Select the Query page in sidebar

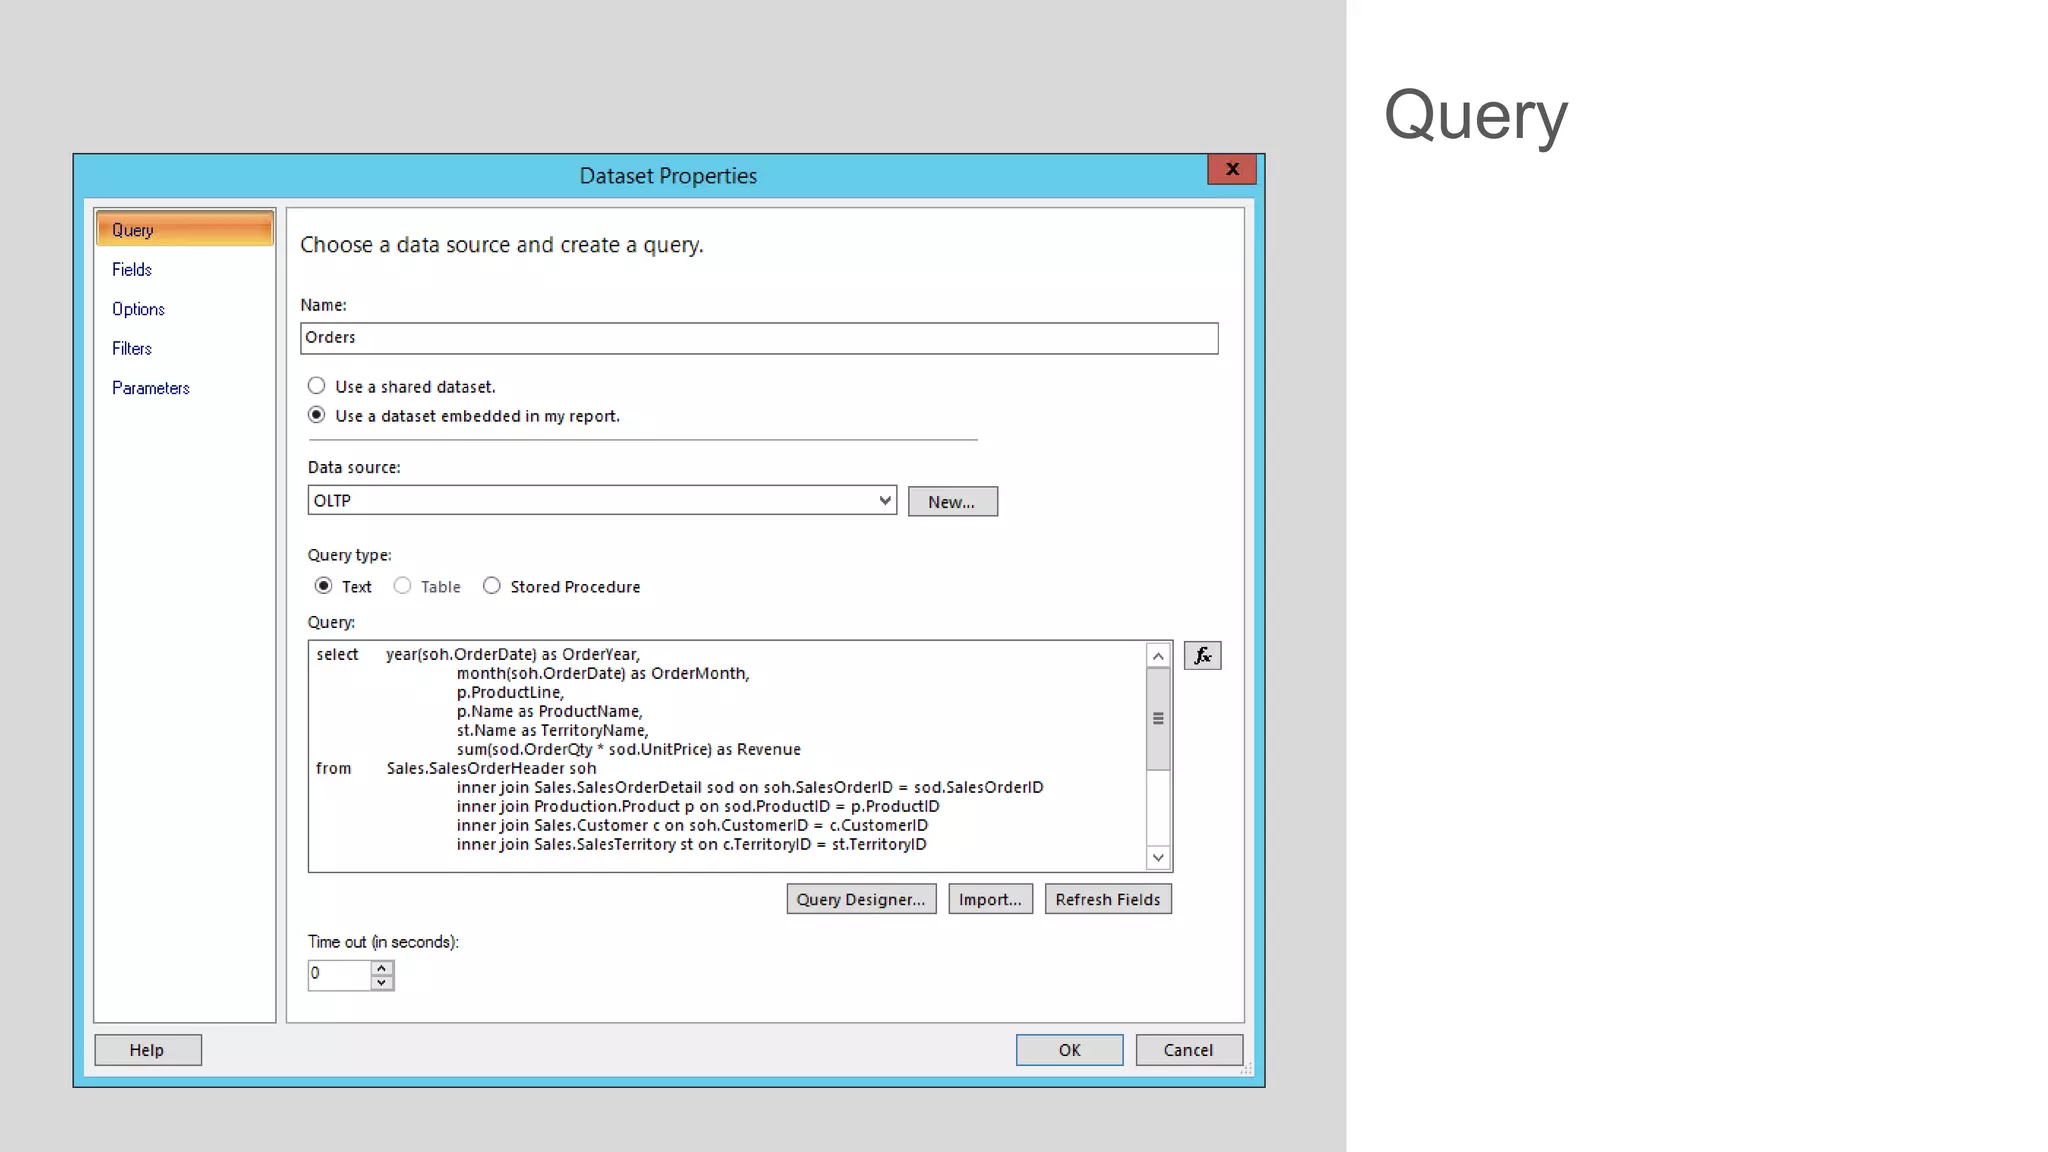pyautogui.click(x=185, y=229)
